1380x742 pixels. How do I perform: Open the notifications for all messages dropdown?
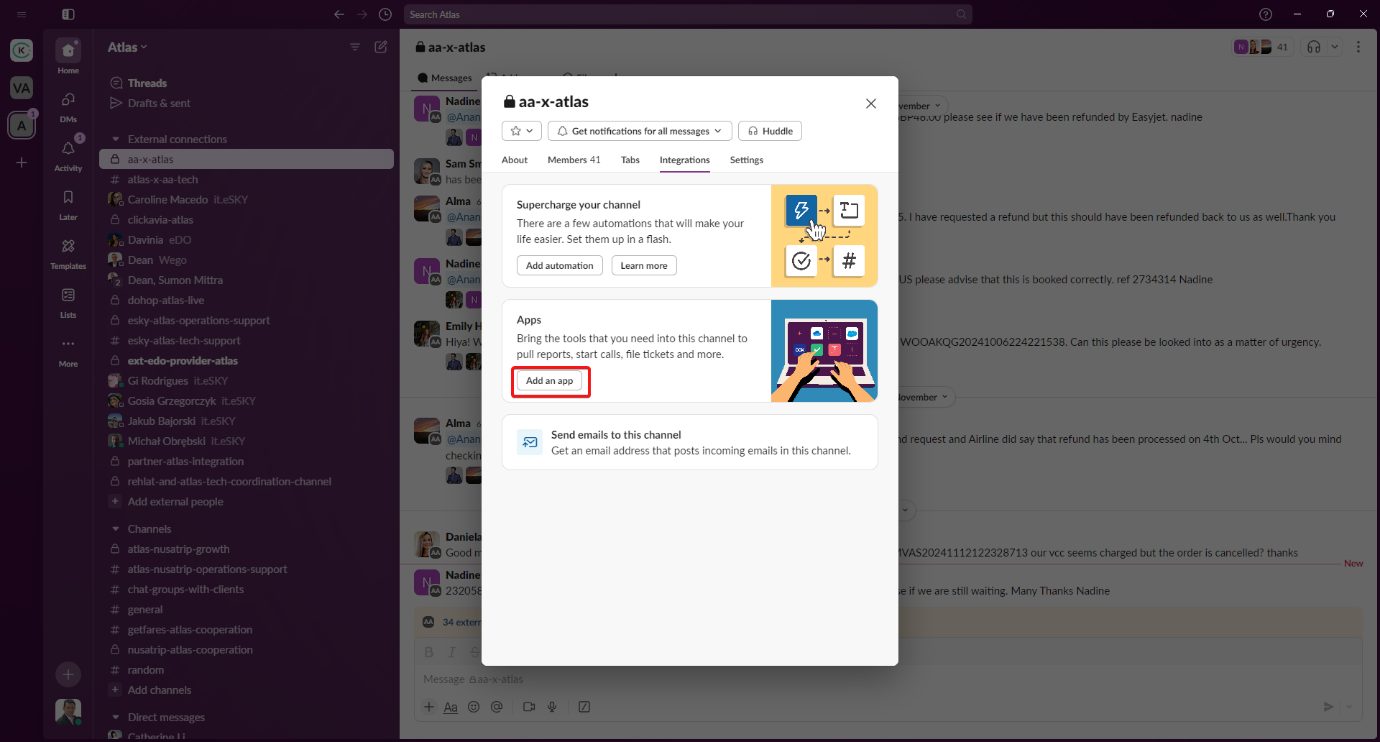click(639, 131)
